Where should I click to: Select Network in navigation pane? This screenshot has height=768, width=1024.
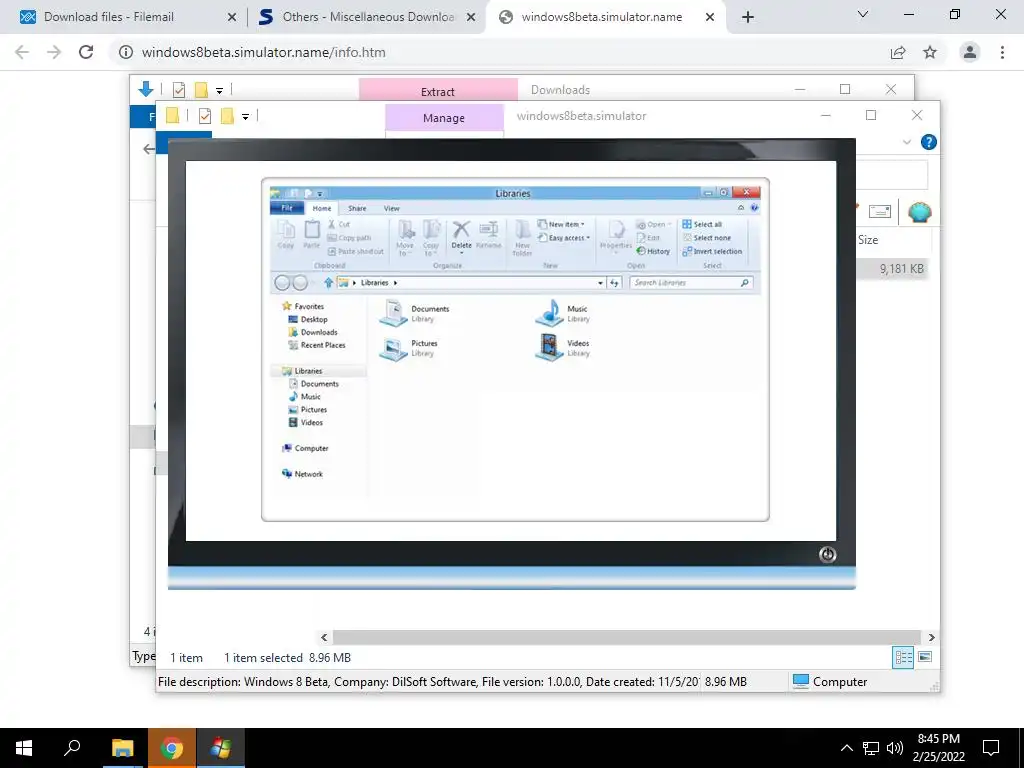(x=302, y=474)
